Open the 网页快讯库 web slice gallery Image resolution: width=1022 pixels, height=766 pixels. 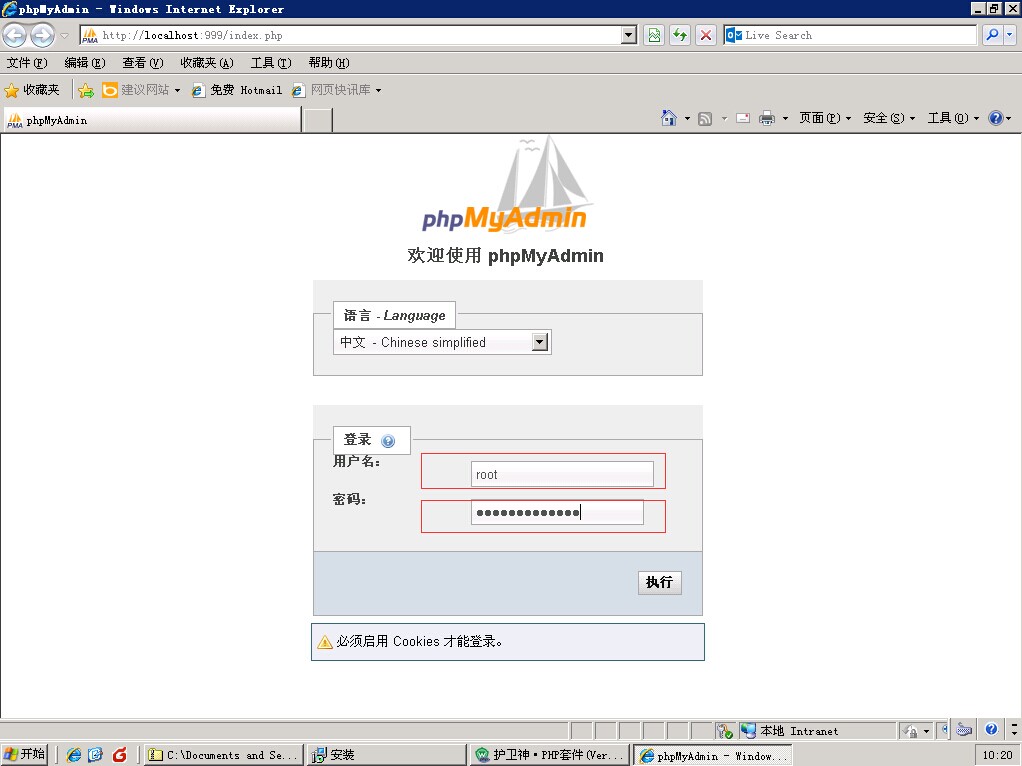[336, 90]
